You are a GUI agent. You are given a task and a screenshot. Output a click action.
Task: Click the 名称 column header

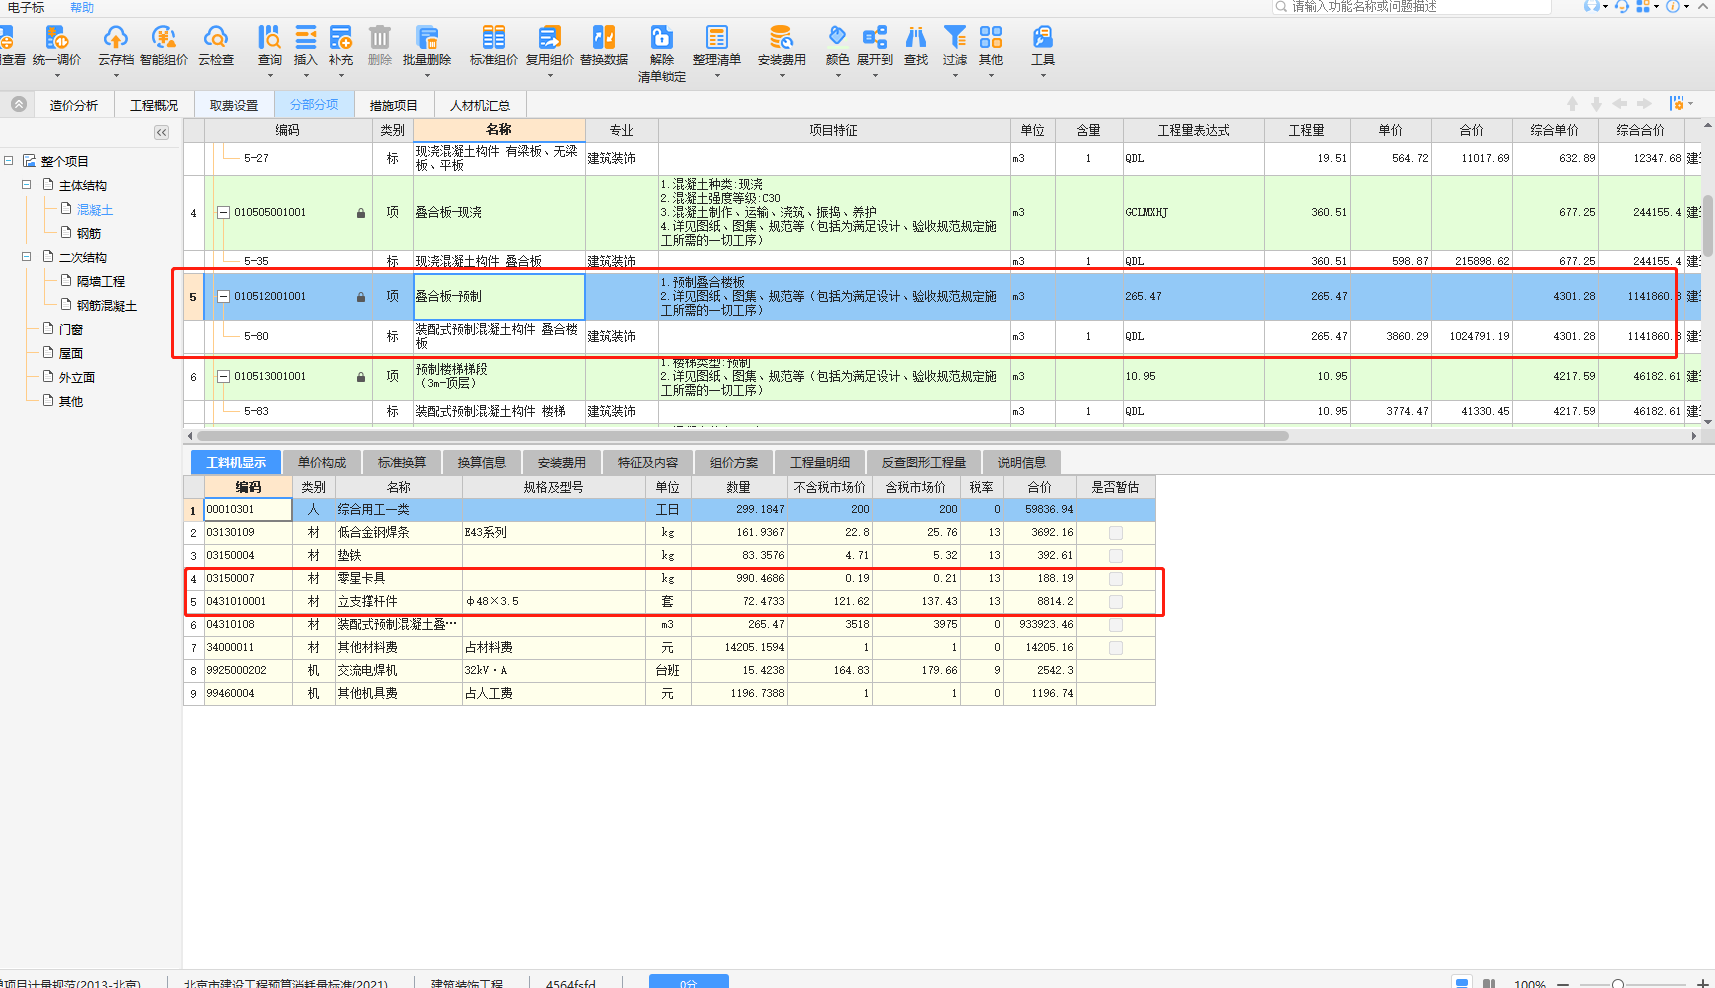pyautogui.click(x=499, y=130)
